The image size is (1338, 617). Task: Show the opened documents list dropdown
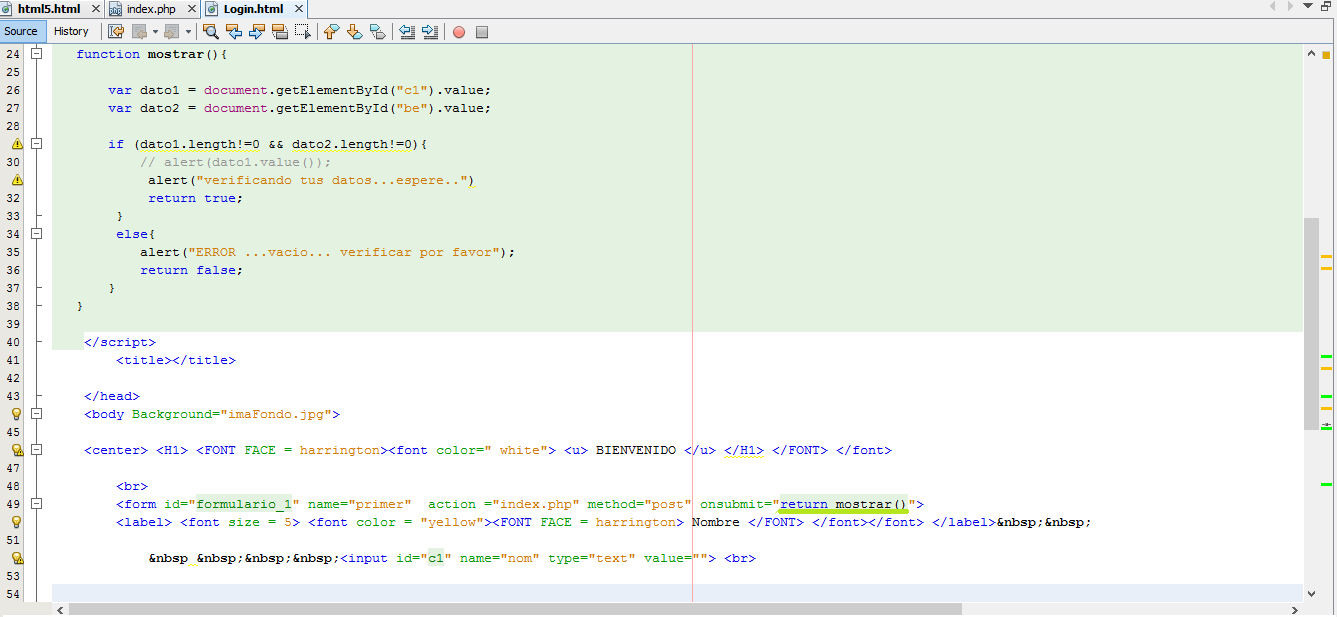(1308, 7)
